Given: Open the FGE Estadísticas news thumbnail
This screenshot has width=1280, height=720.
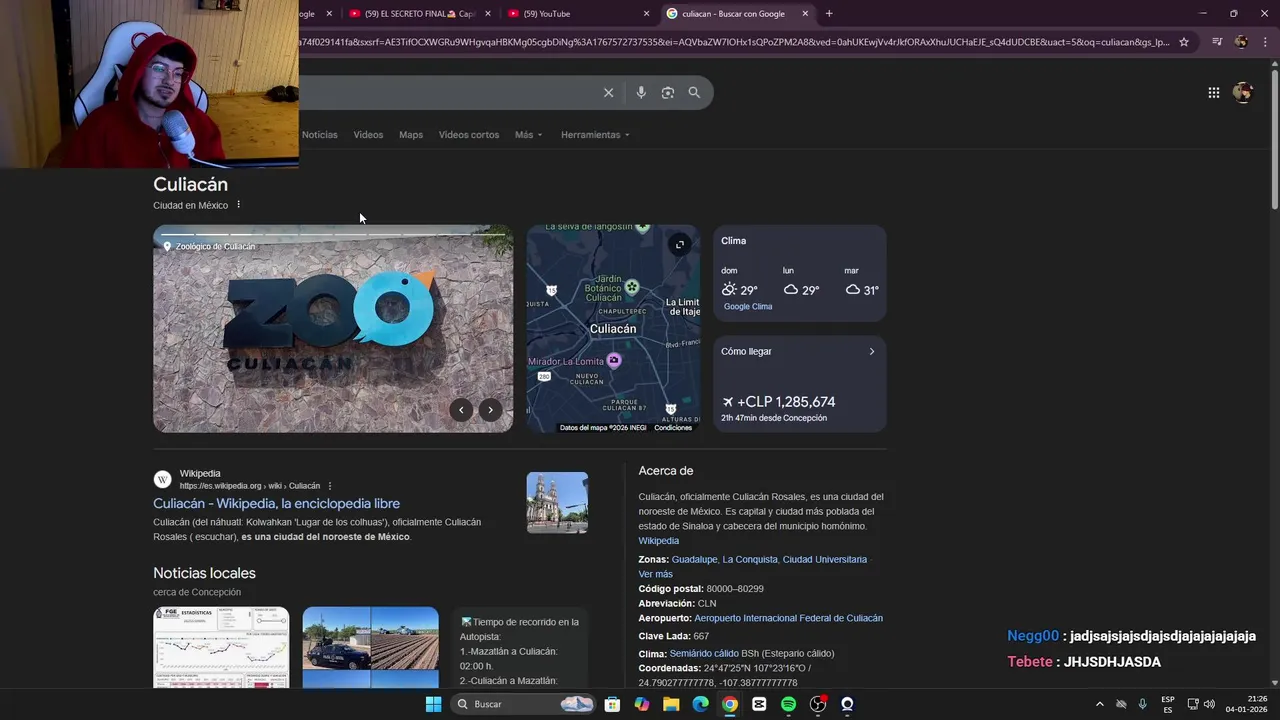Looking at the screenshot, I should click(221, 647).
